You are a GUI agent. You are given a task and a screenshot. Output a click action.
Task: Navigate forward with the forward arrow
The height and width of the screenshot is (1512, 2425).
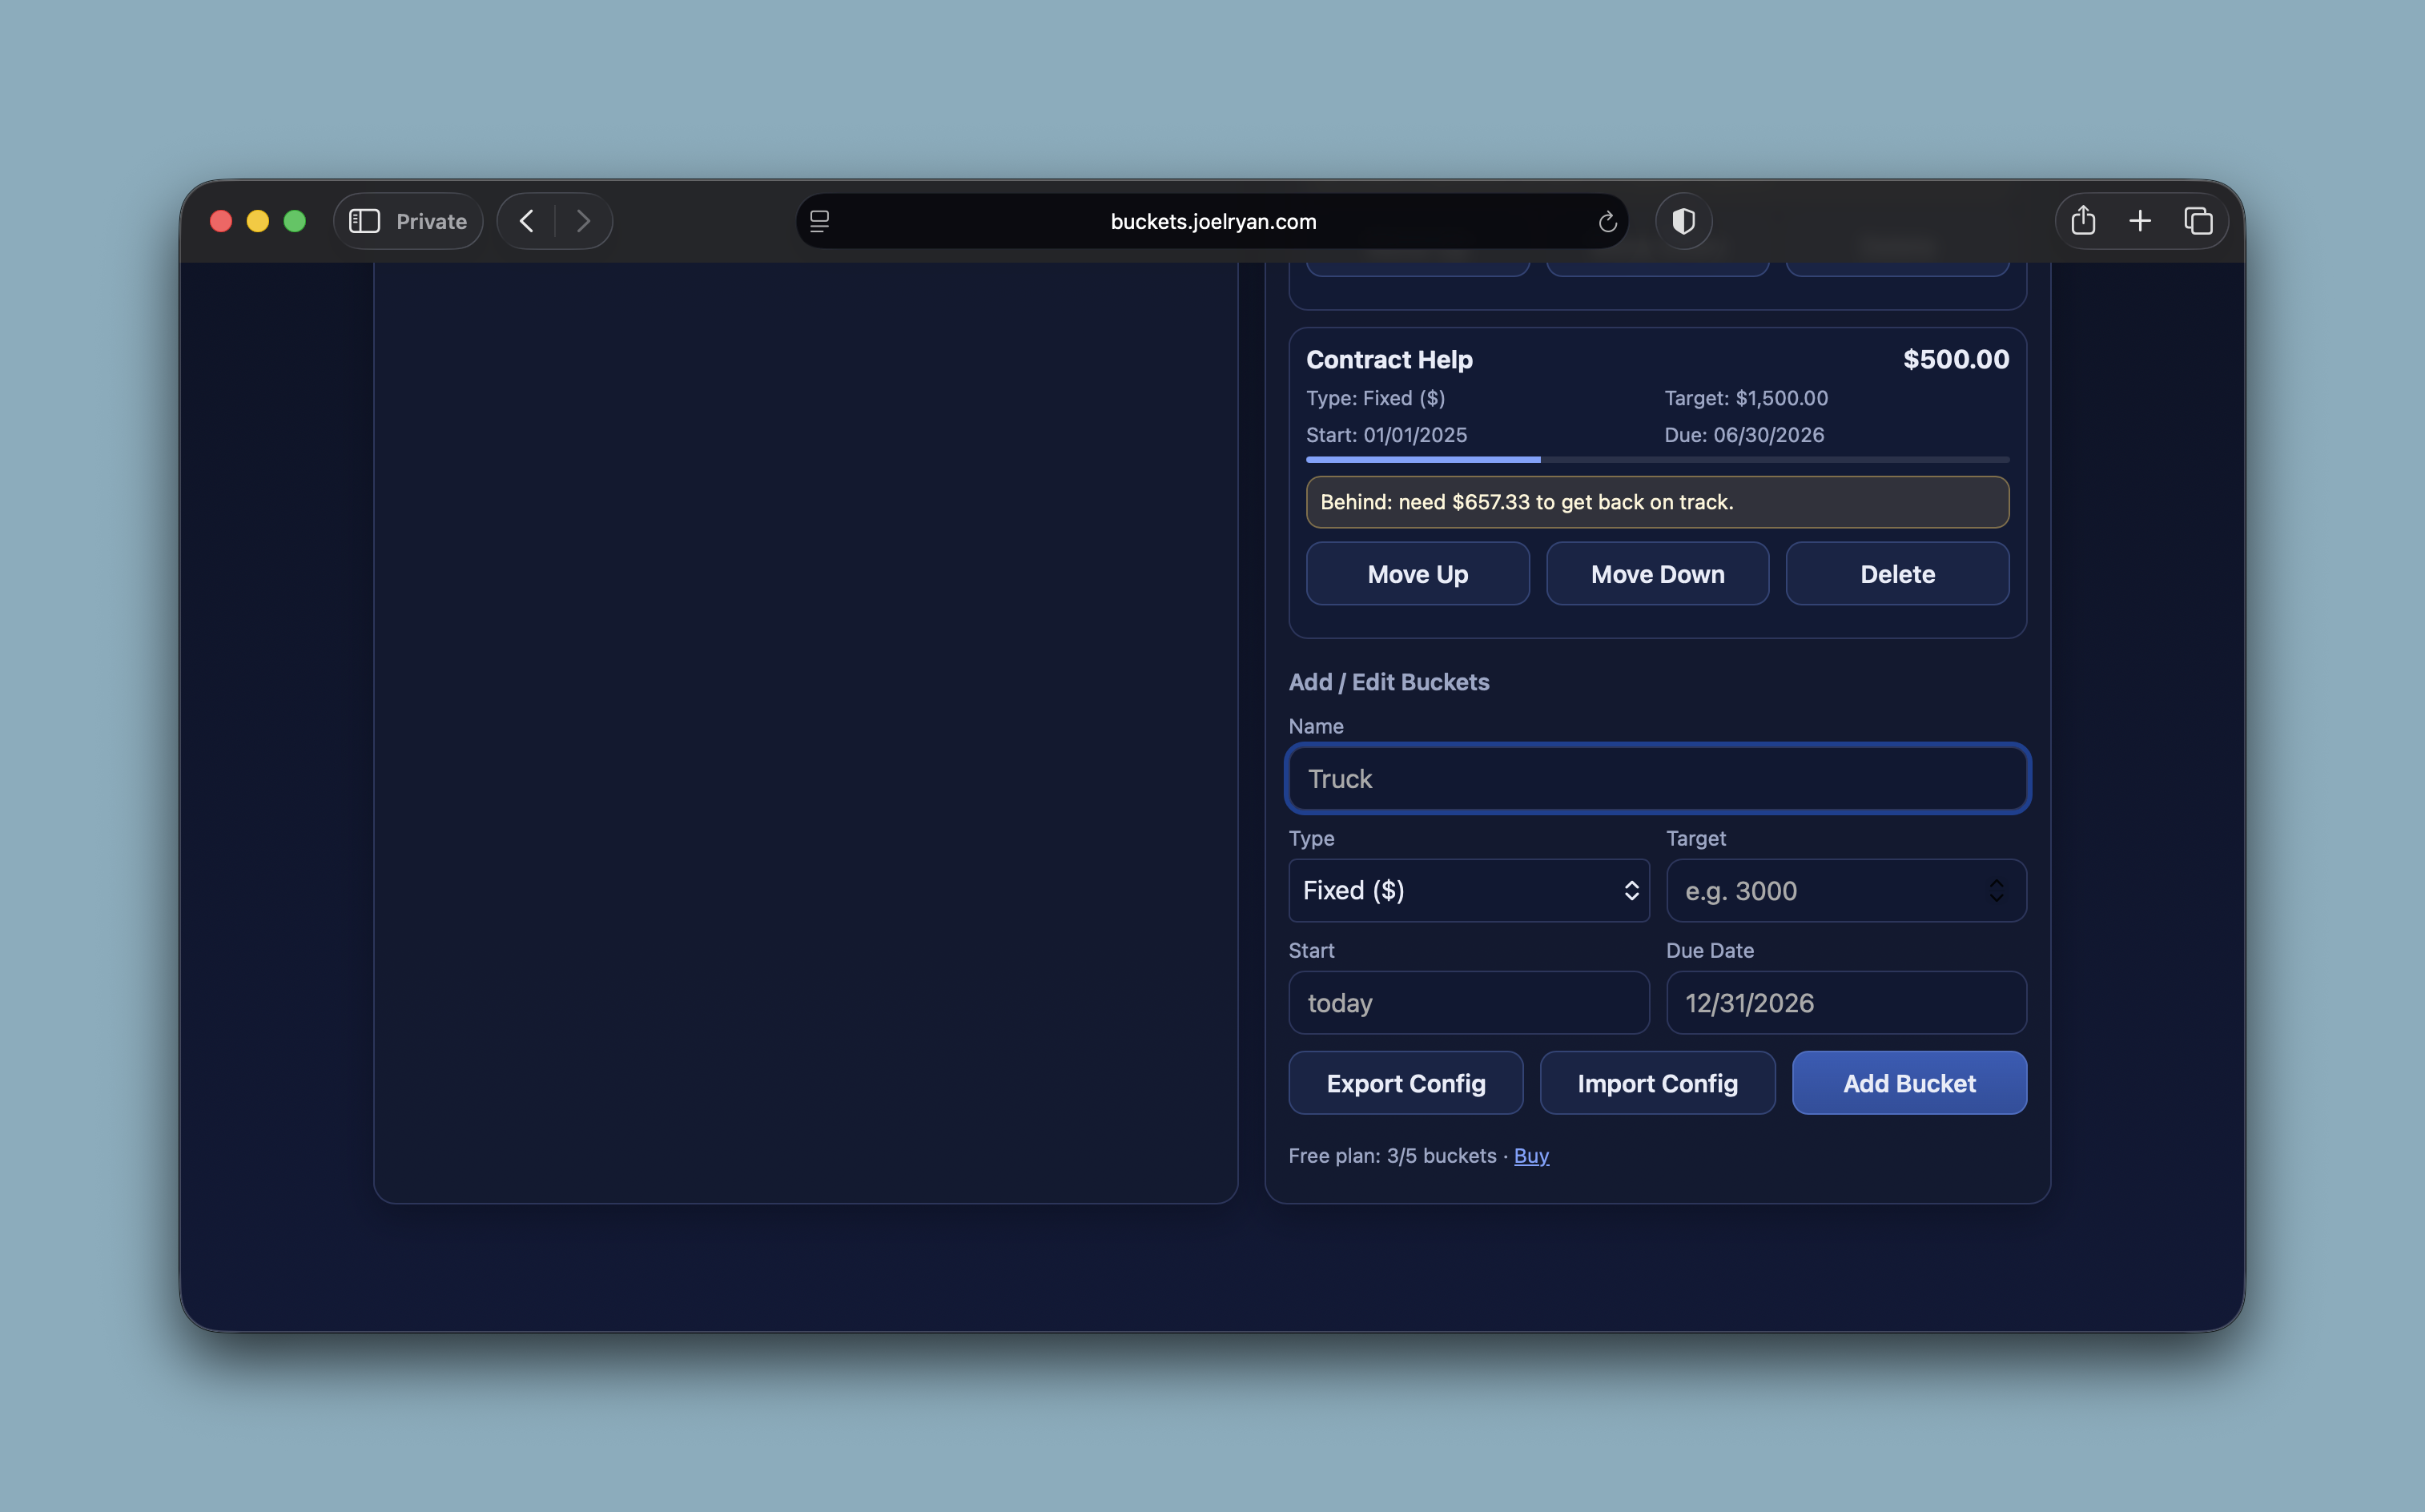point(583,221)
